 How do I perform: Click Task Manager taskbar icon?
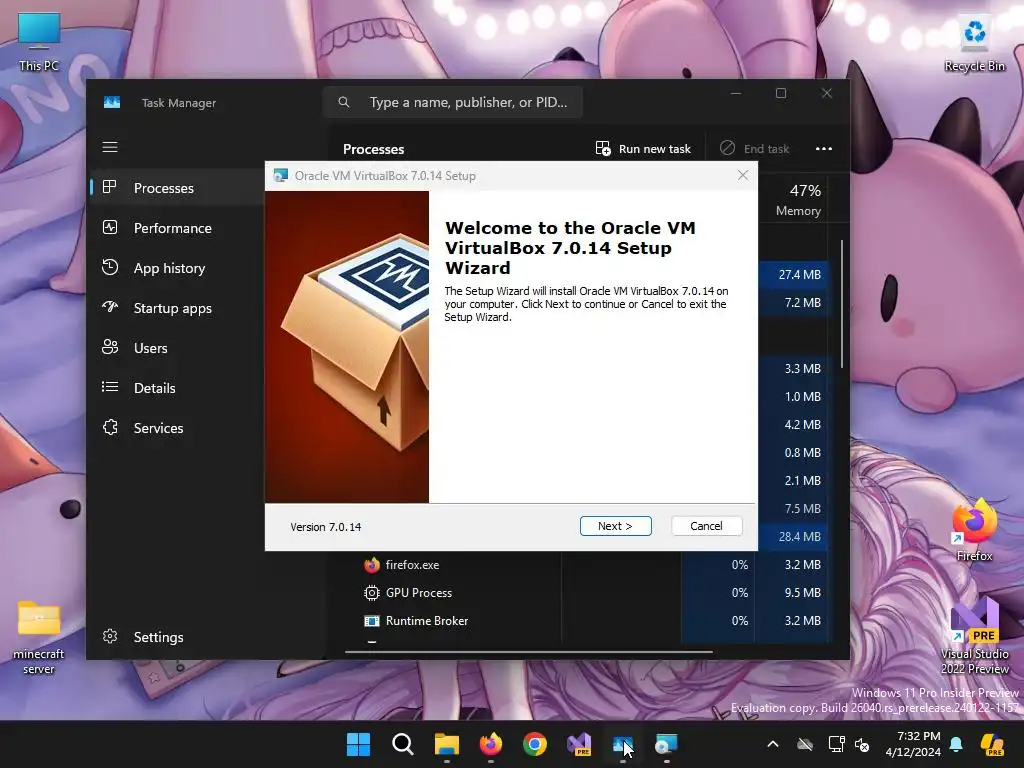coord(622,744)
